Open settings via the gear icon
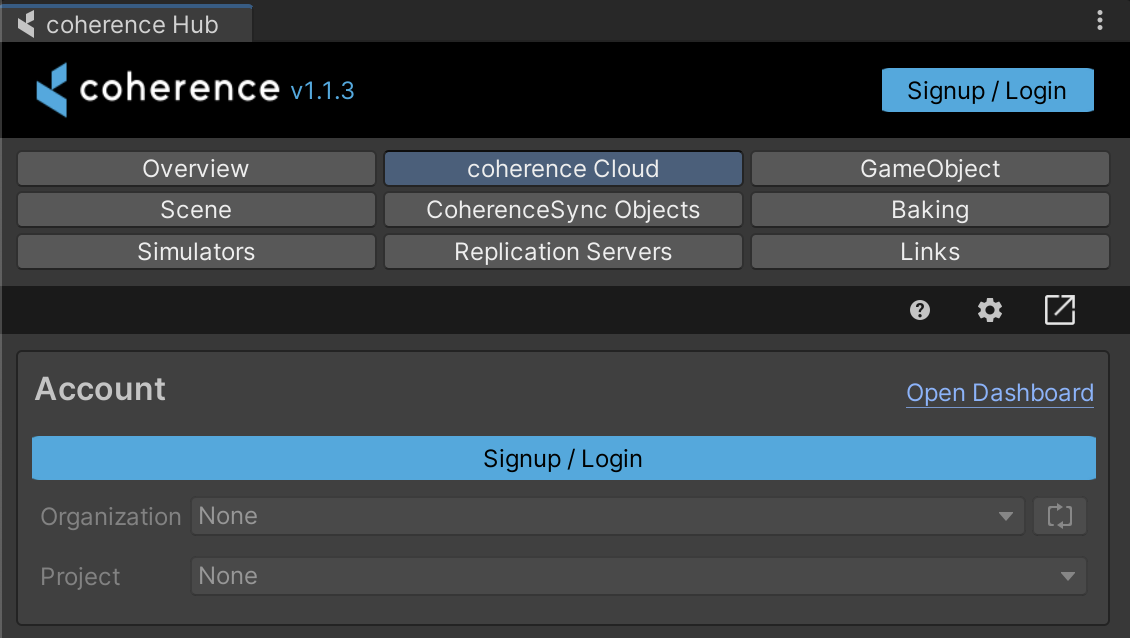 (990, 310)
